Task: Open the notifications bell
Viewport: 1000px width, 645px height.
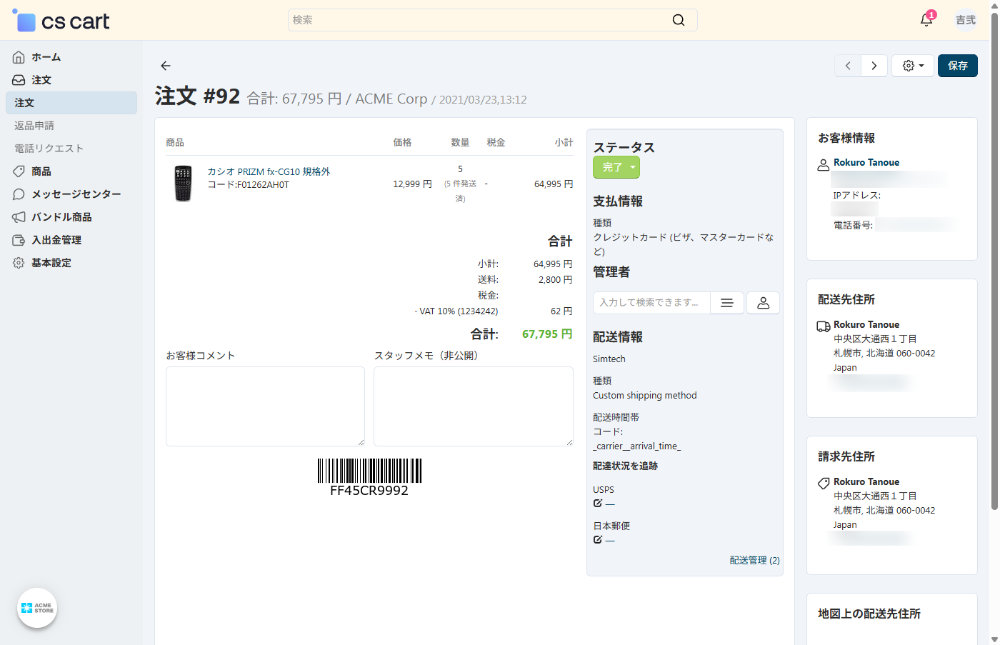Action: (x=926, y=20)
